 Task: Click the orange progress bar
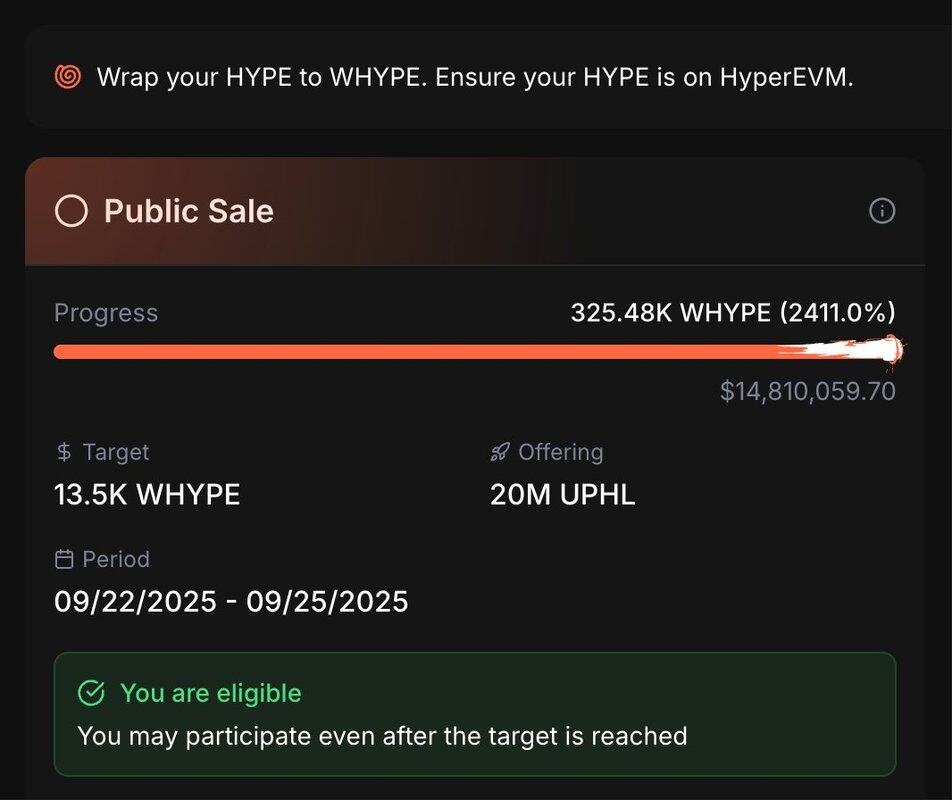[x=478, y=351]
